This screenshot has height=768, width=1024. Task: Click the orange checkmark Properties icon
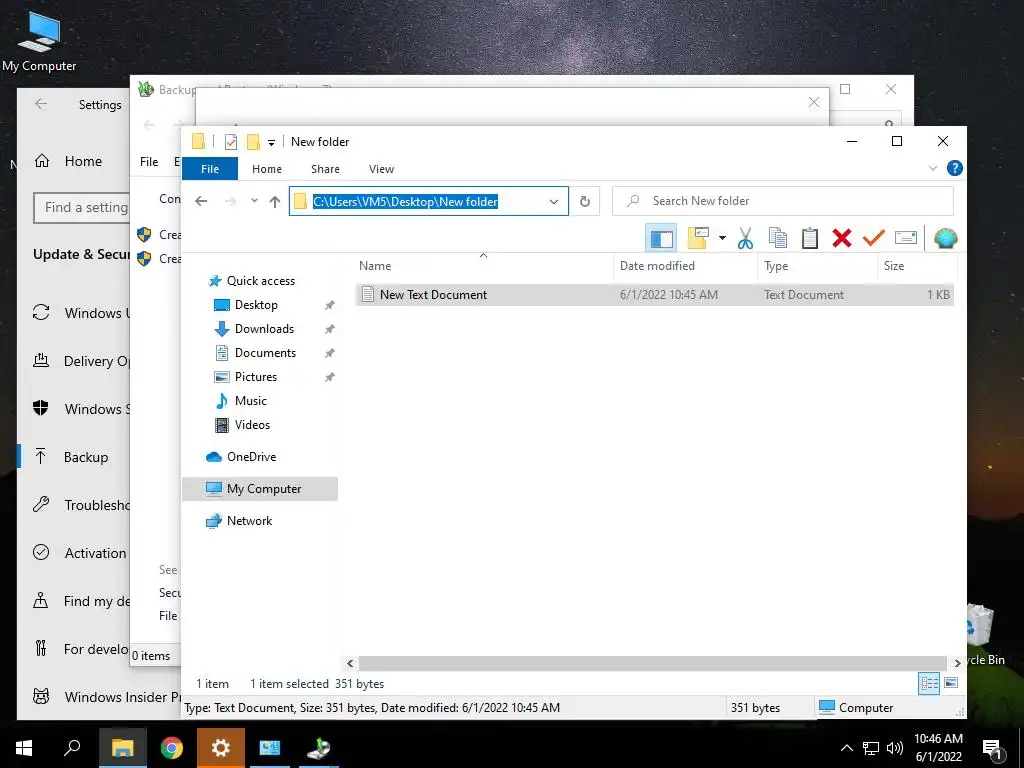(873, 238)
